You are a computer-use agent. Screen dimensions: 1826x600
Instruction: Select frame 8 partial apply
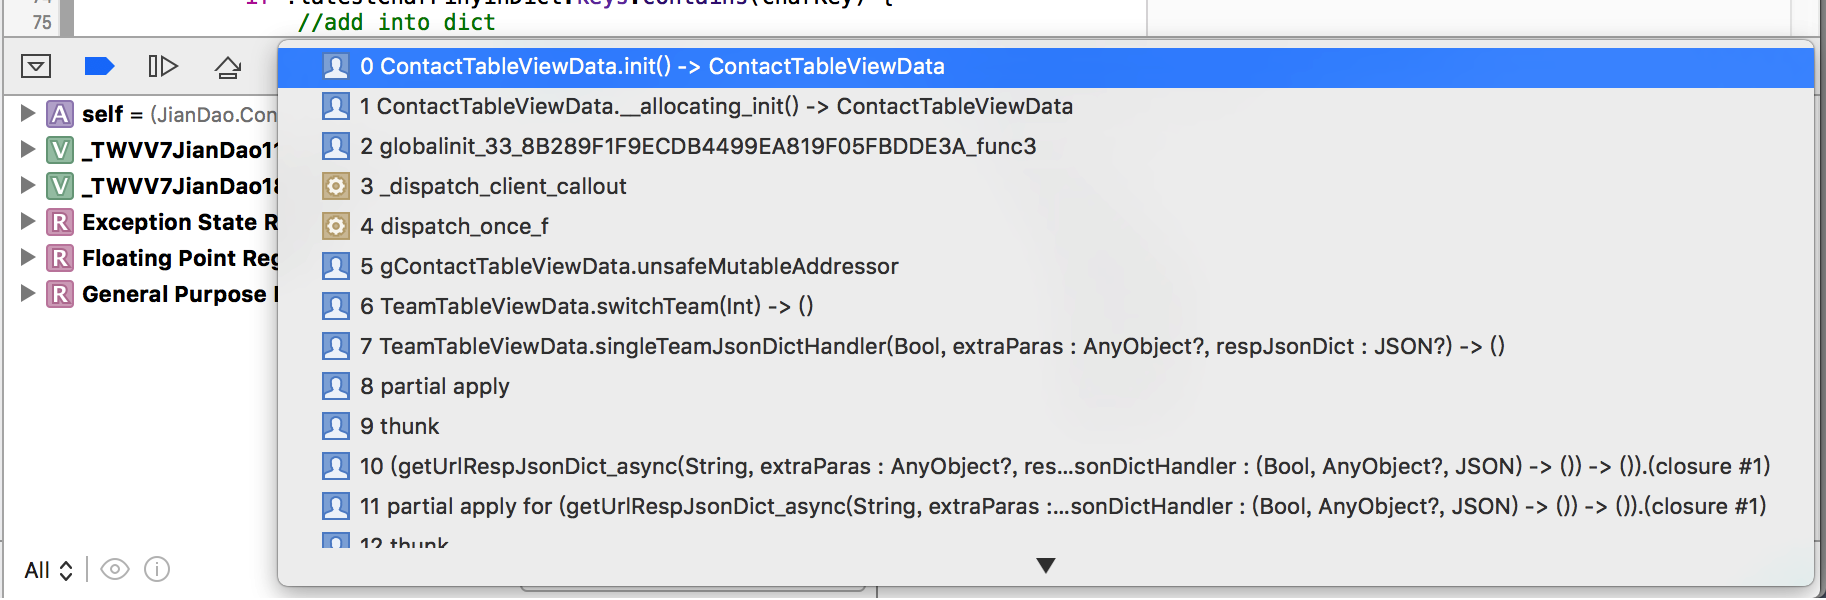click(434, 387)
